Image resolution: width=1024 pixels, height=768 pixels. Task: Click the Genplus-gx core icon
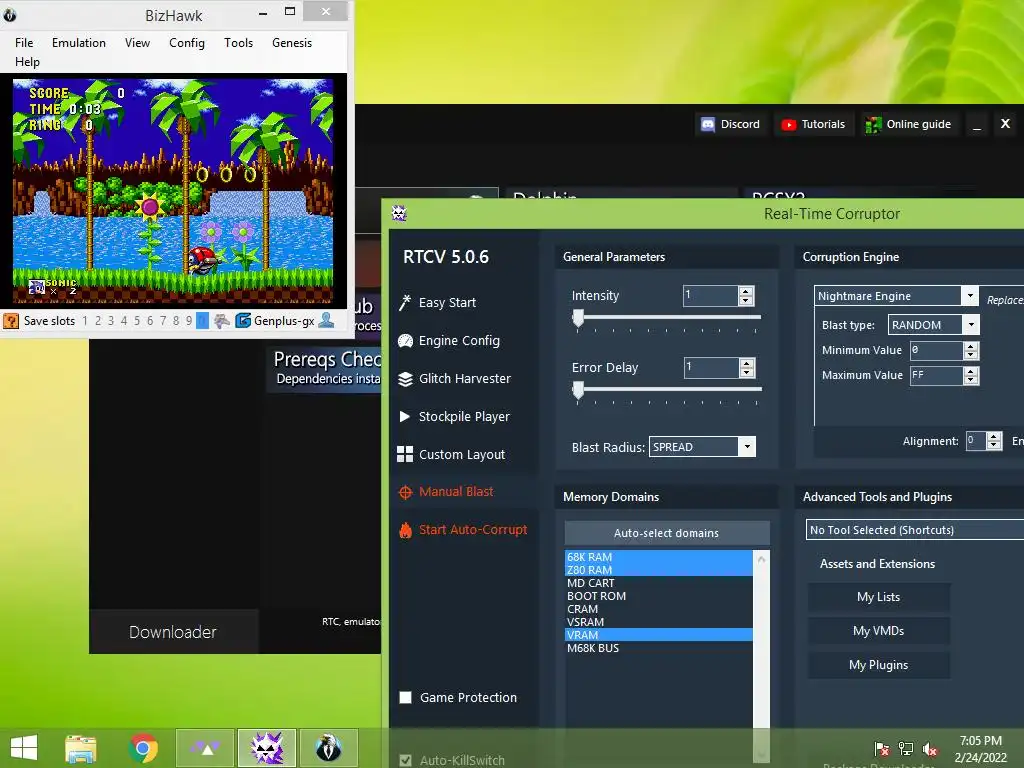pos(243,321)
